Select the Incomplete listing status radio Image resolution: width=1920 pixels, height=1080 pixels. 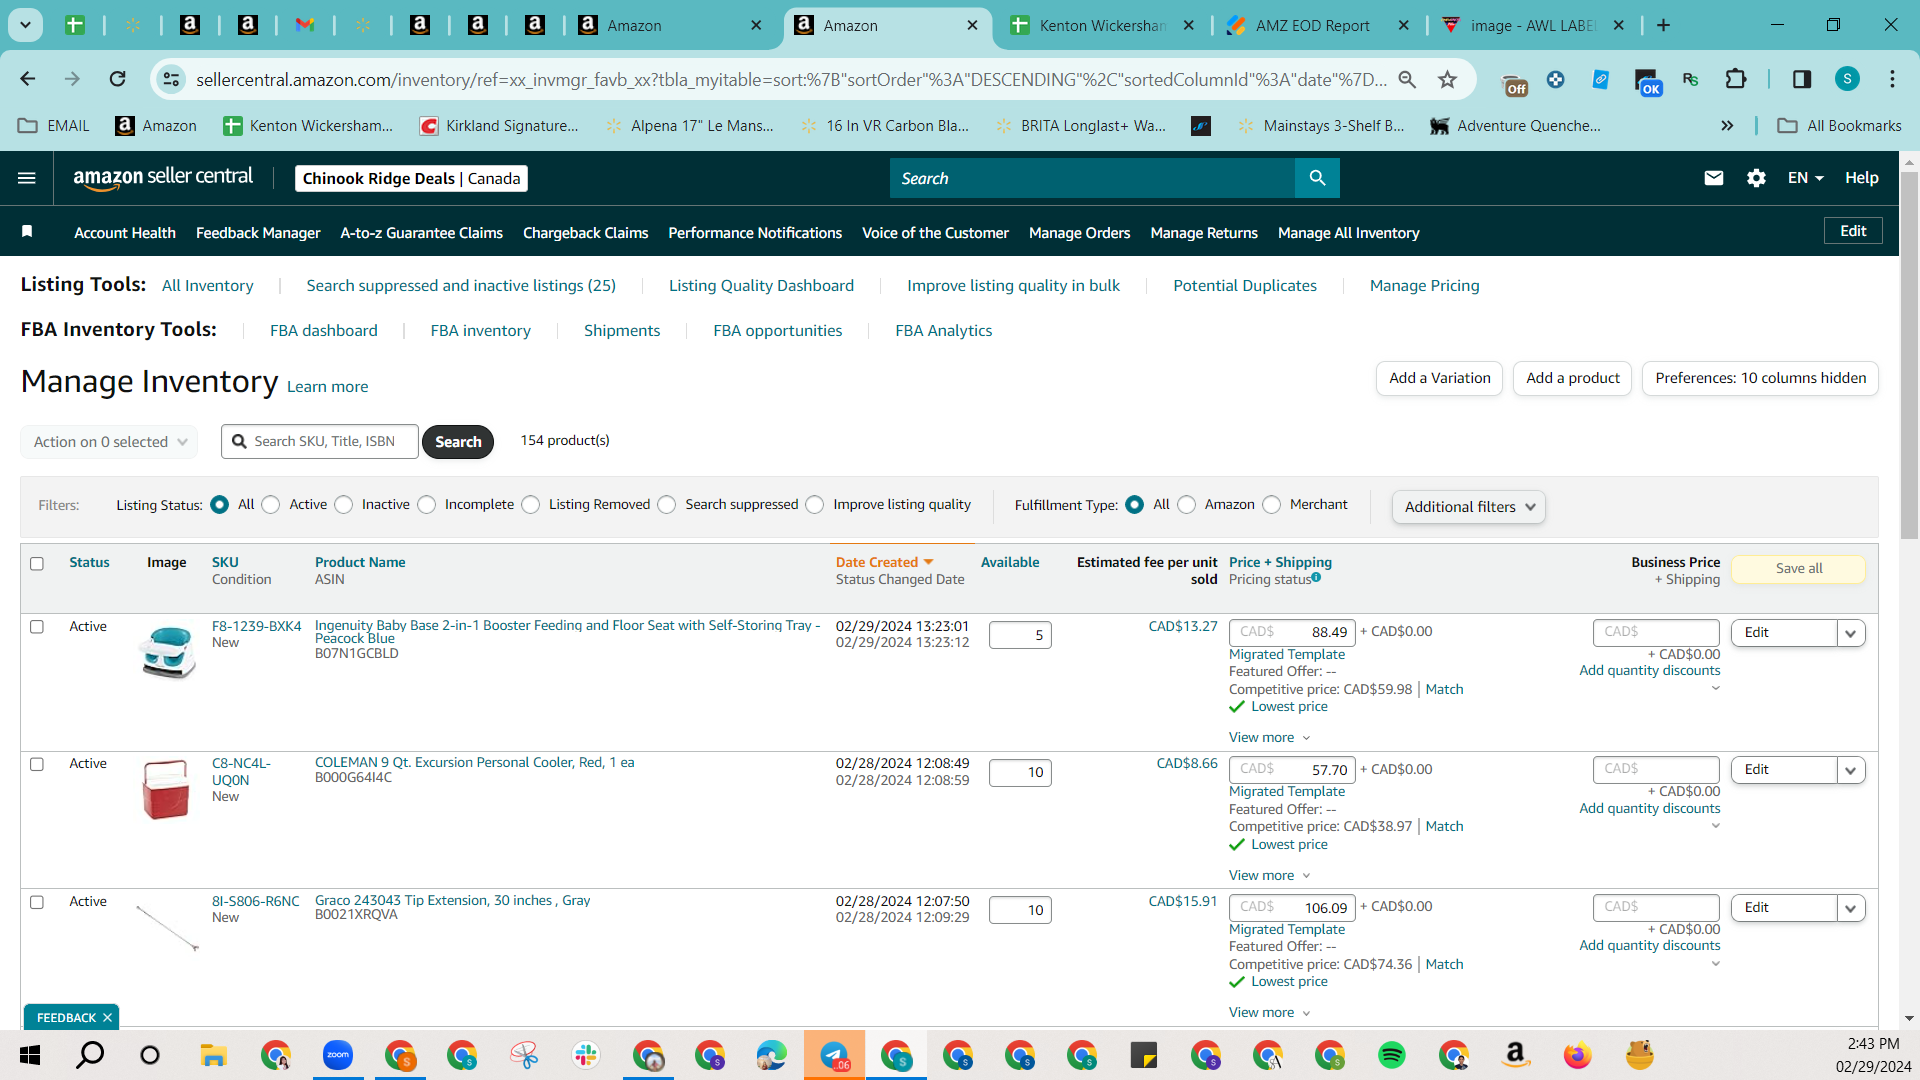tap(427, 505)
